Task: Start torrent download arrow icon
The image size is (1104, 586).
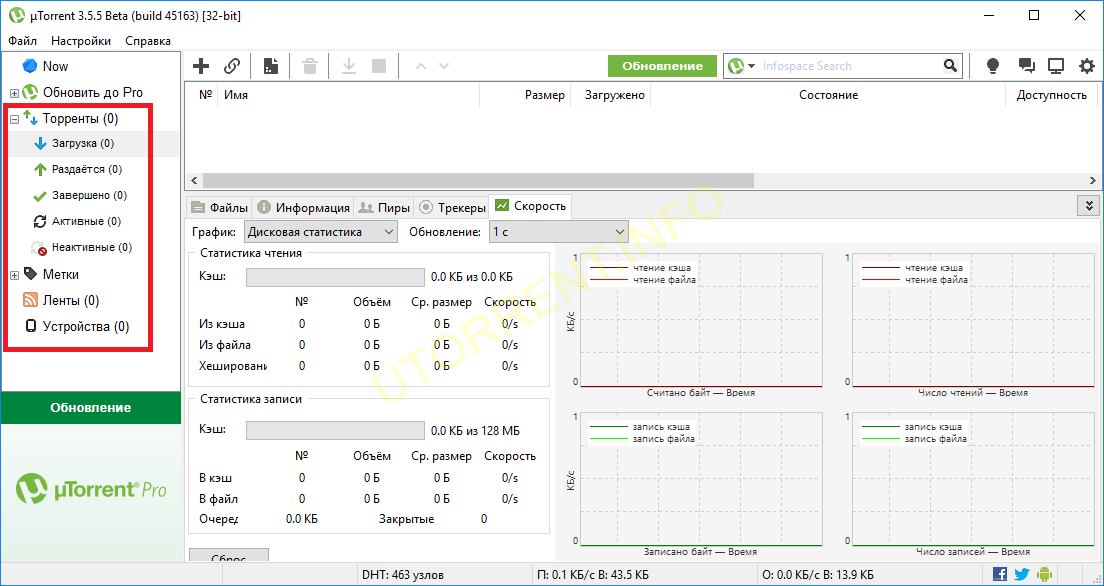Action: click(349, 66)
